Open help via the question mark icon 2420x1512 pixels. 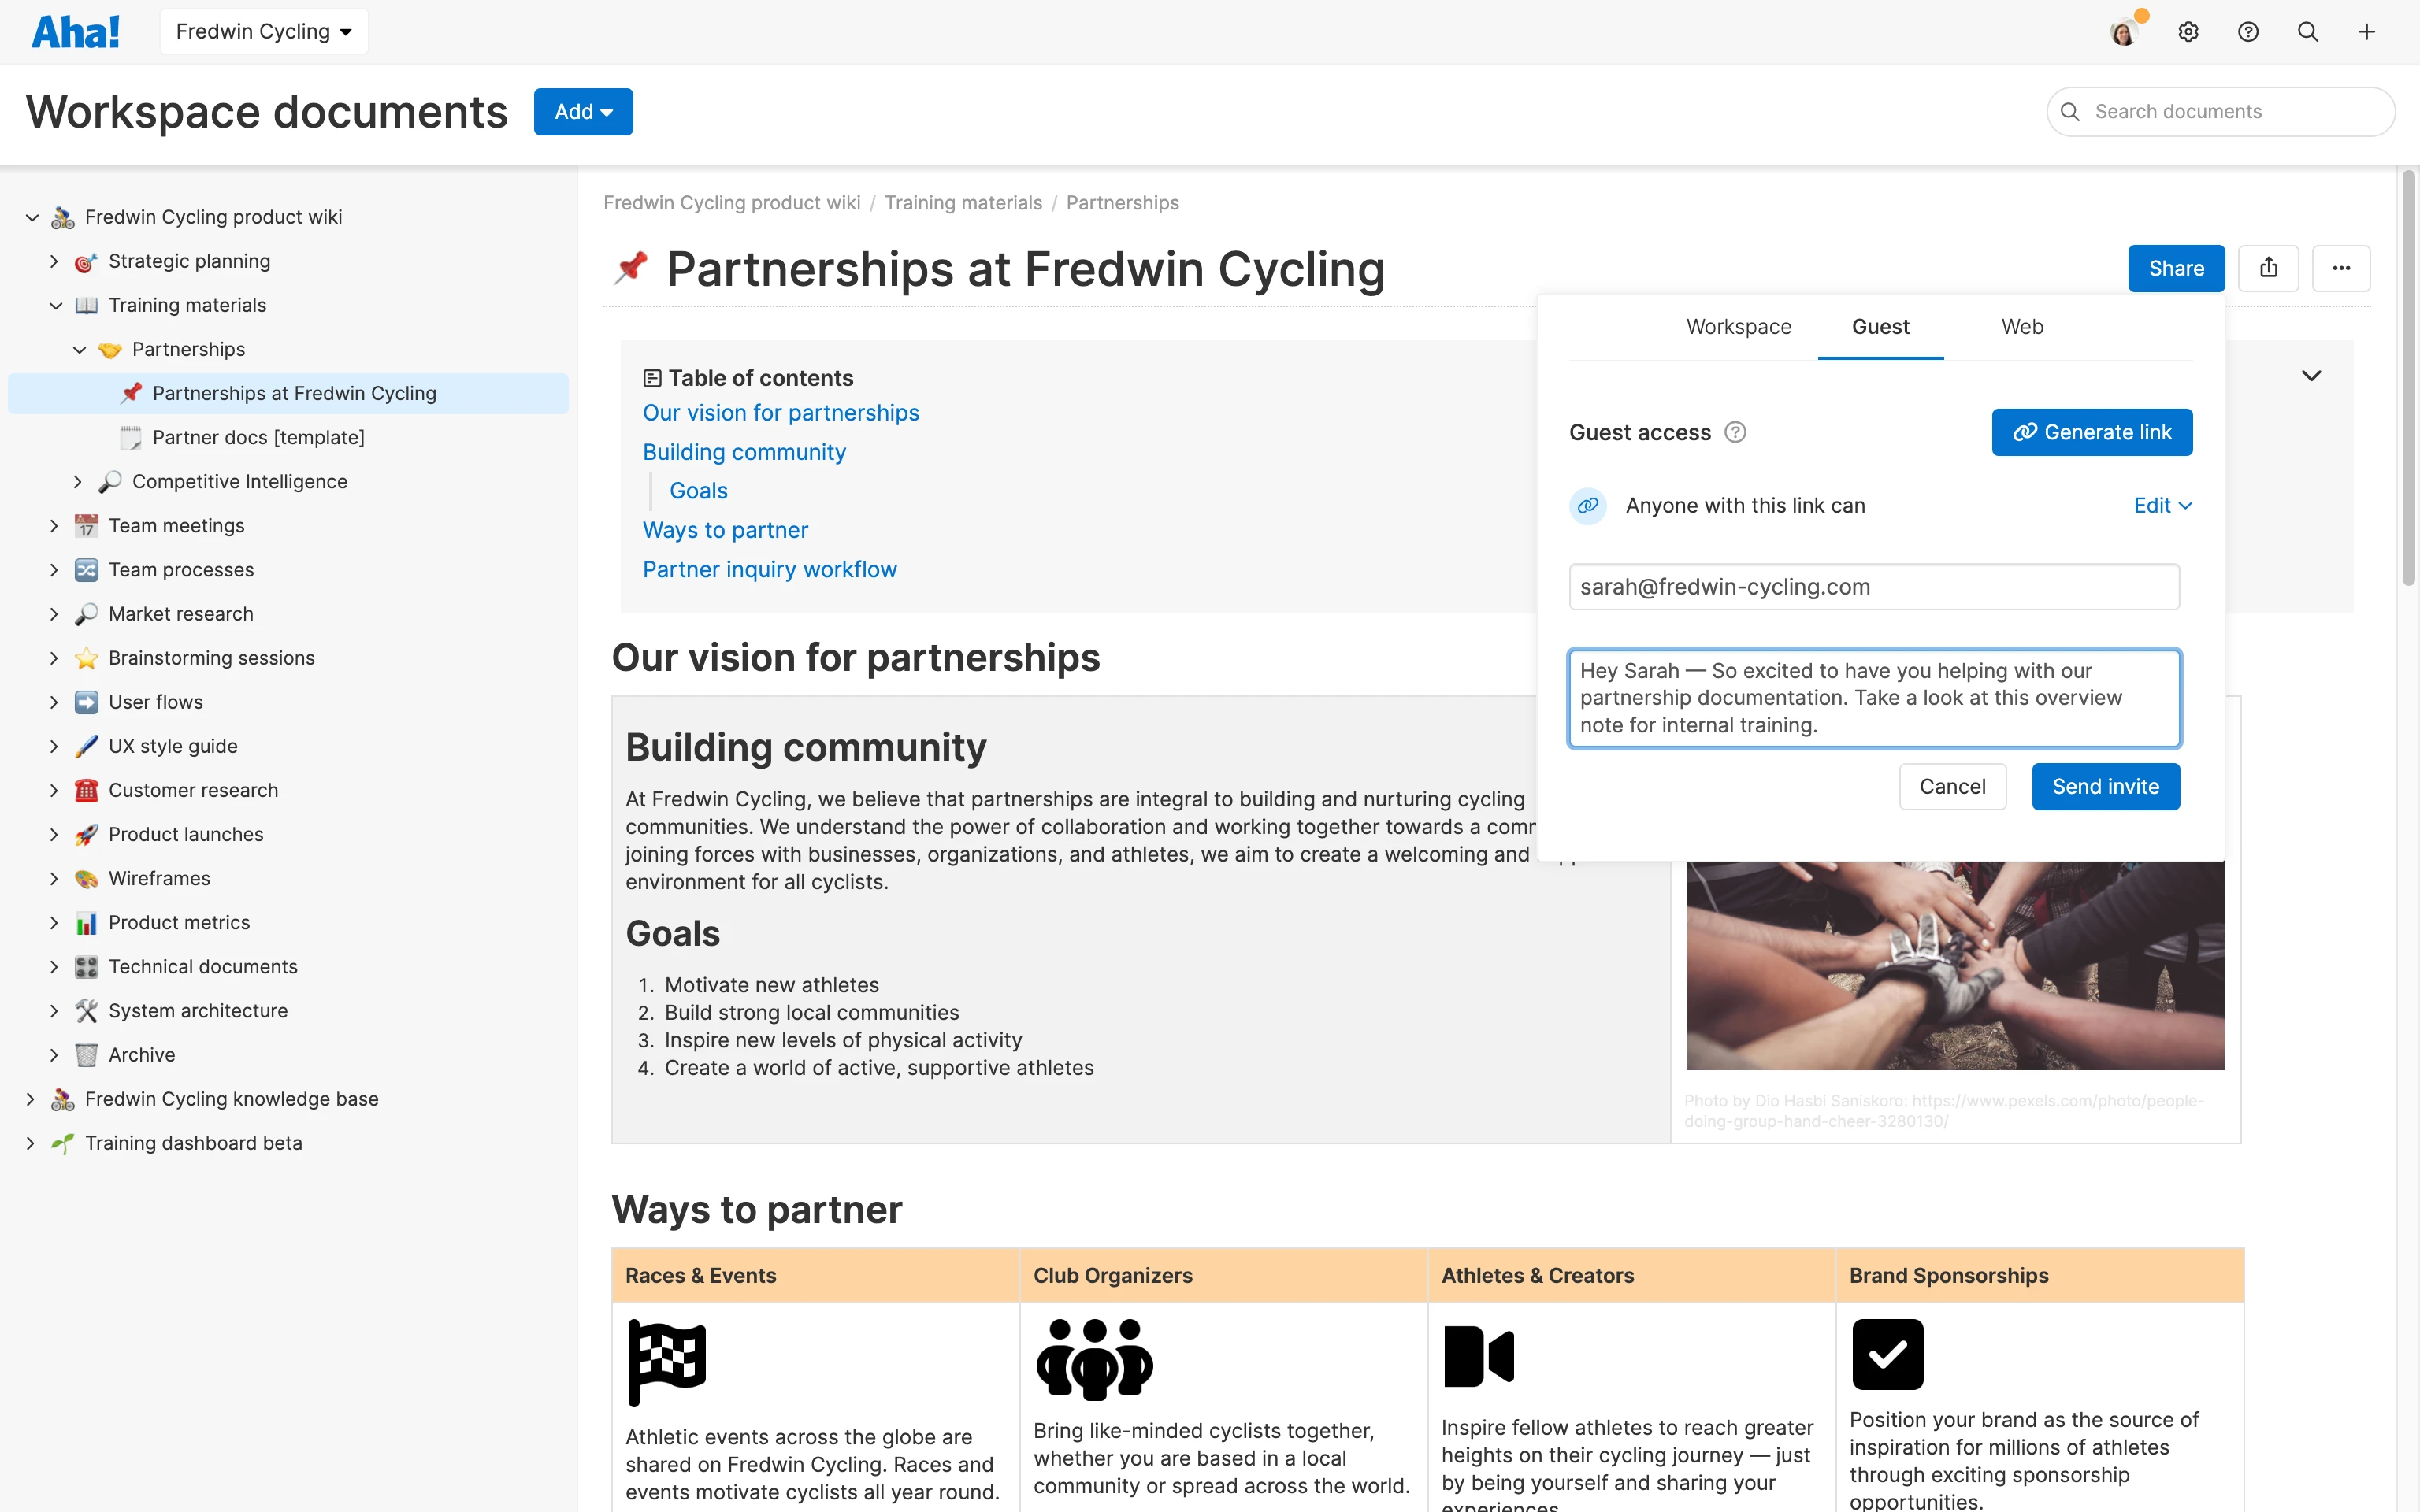2248,31
